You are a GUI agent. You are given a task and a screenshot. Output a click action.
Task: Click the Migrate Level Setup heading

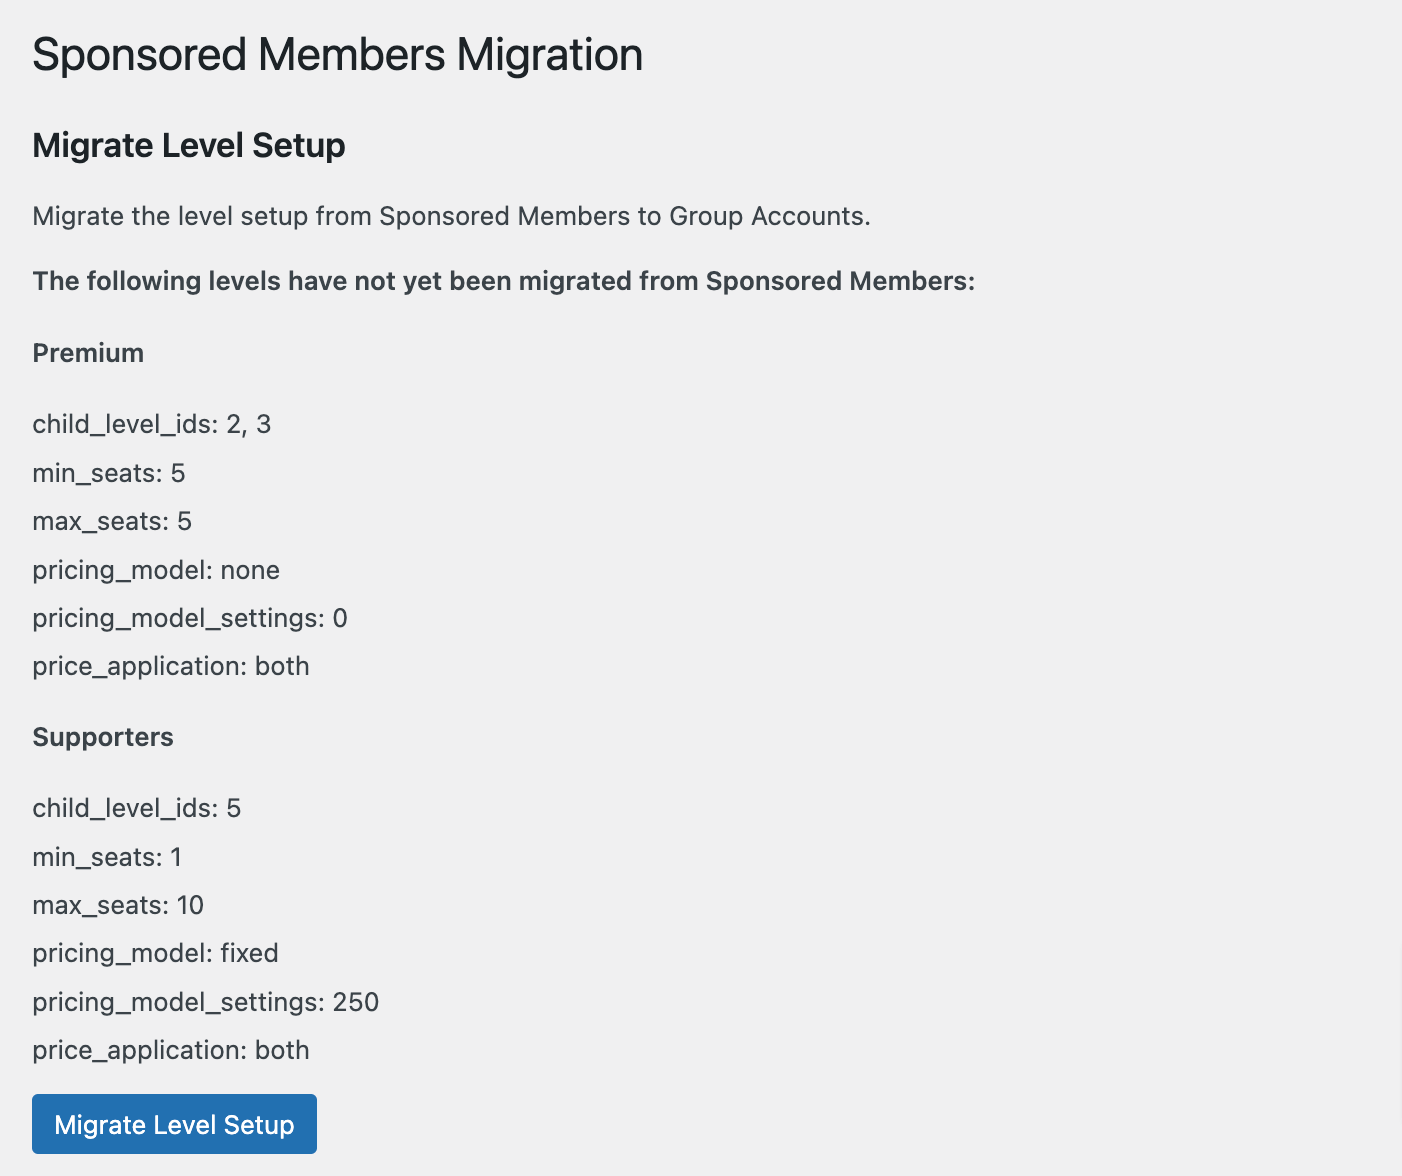188,145
